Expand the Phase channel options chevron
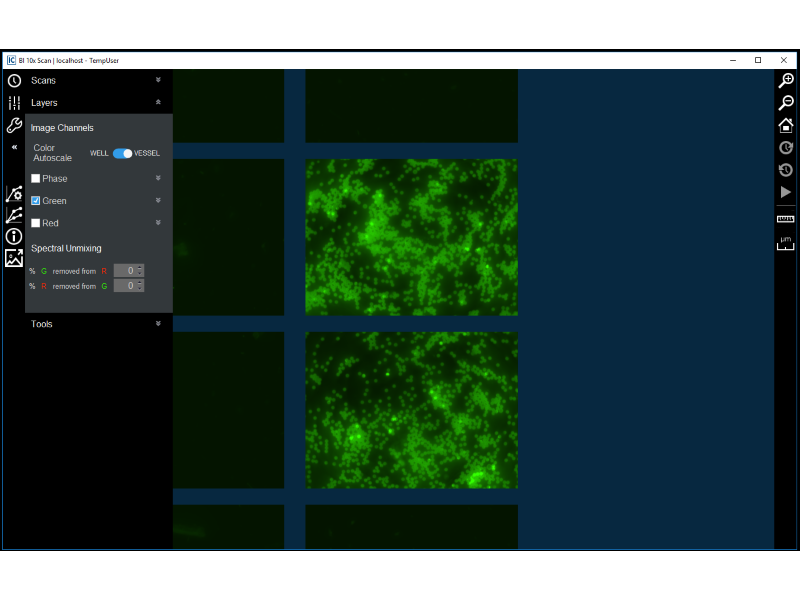Image resolution: width=800 pixels, height=600 pixels. (x=158, y=178)
